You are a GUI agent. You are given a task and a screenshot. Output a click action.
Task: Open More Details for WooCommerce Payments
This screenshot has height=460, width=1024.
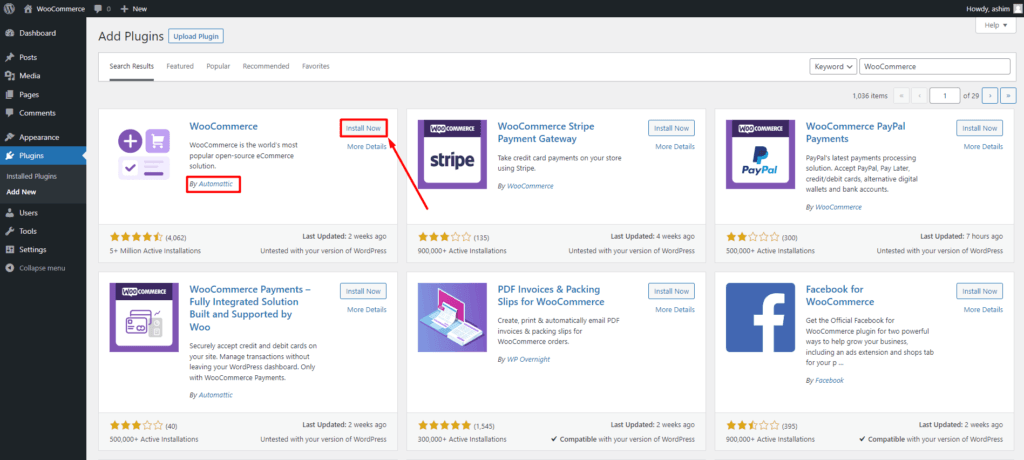pos(366,310)
